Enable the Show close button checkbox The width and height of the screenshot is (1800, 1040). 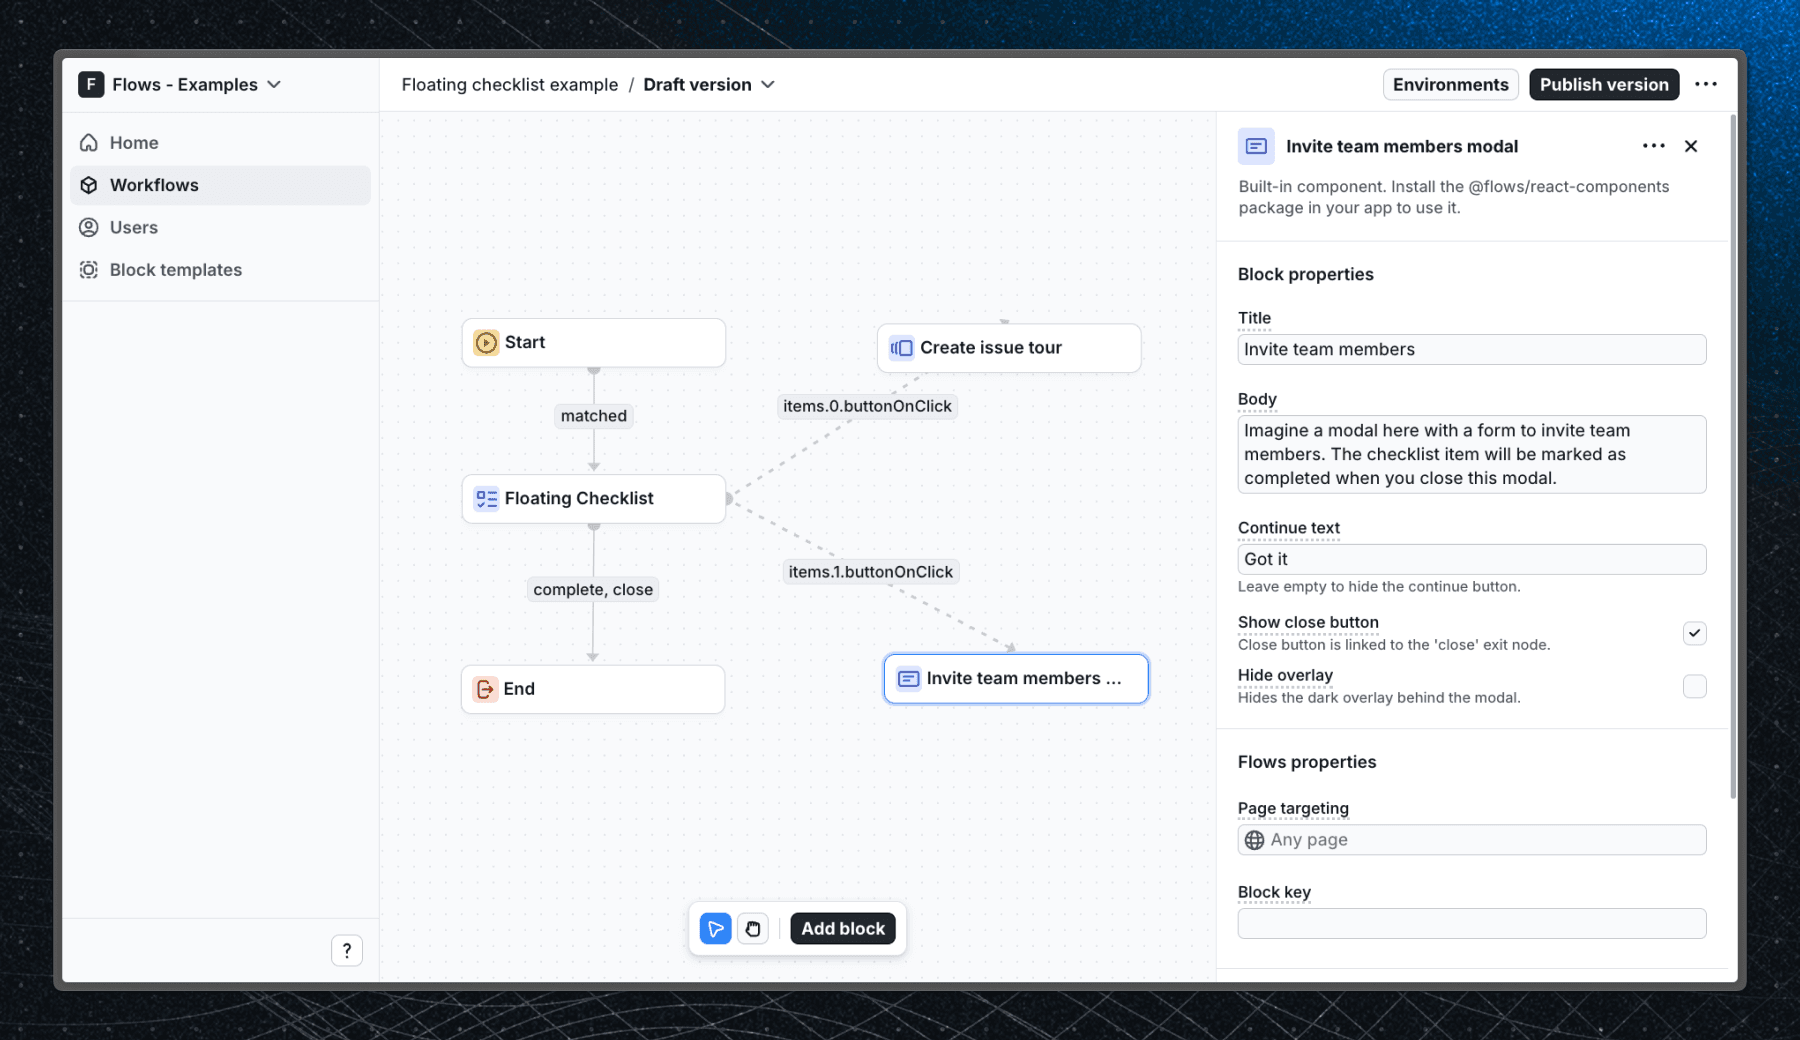(x=1694, y=633)
